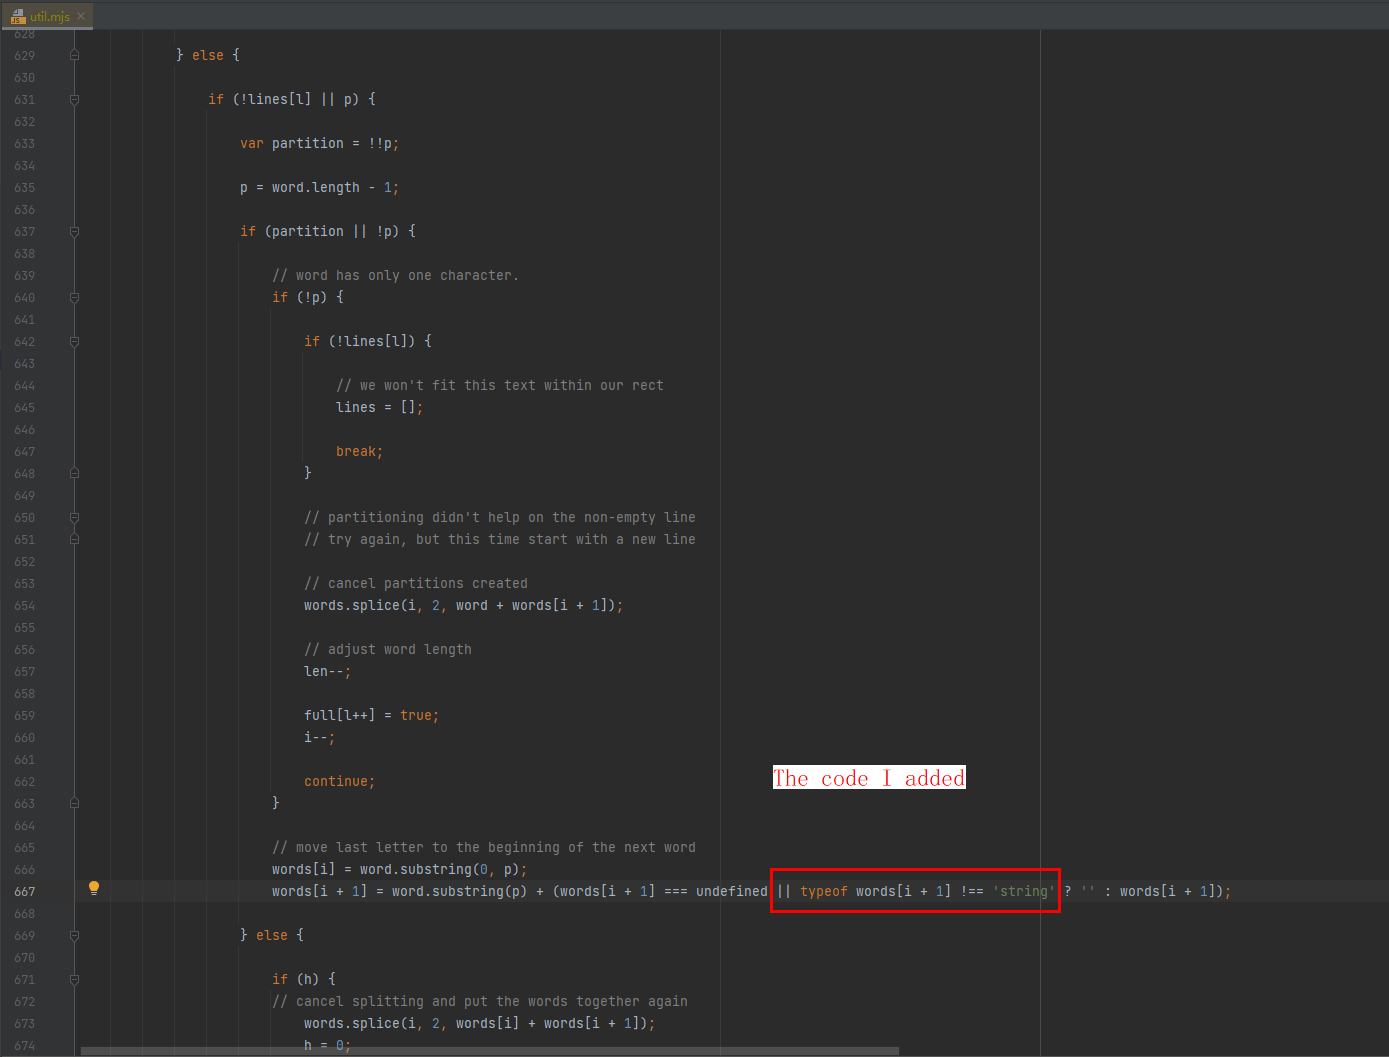
Task: Click line number 667 in the gutter
Action: (24, 890)
